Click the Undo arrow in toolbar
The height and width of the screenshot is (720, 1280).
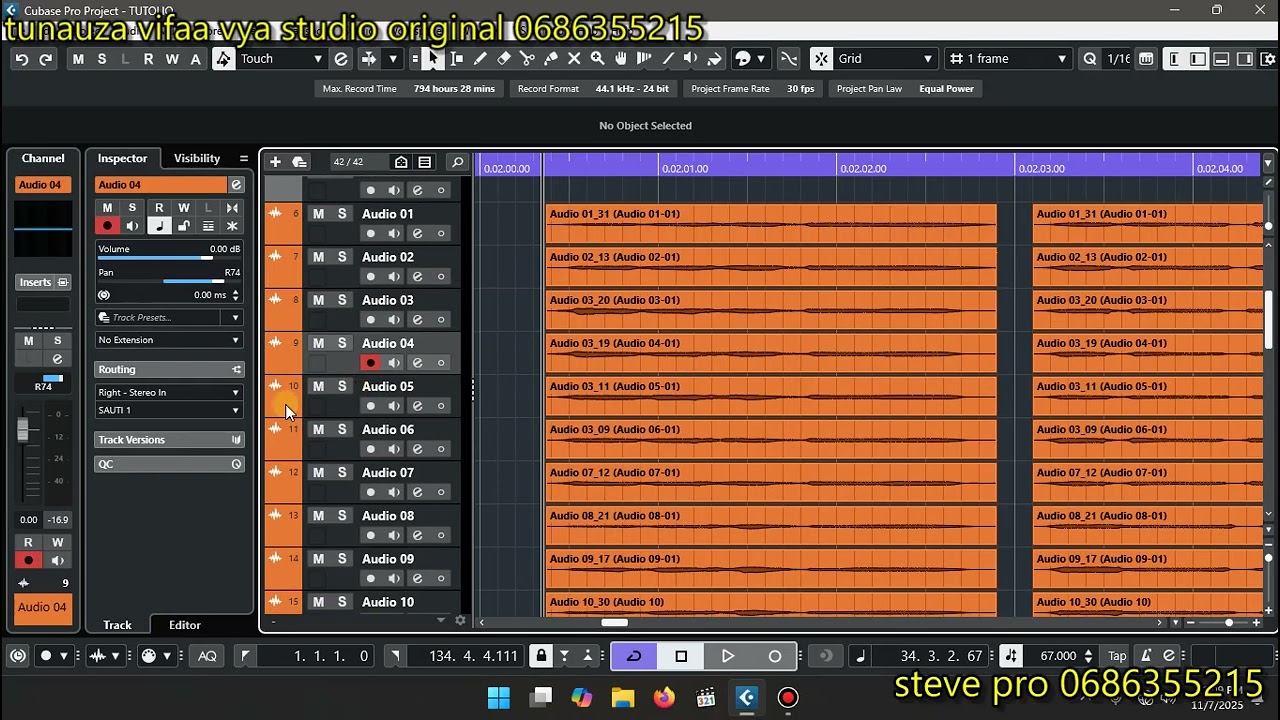[x=22, y=59]
